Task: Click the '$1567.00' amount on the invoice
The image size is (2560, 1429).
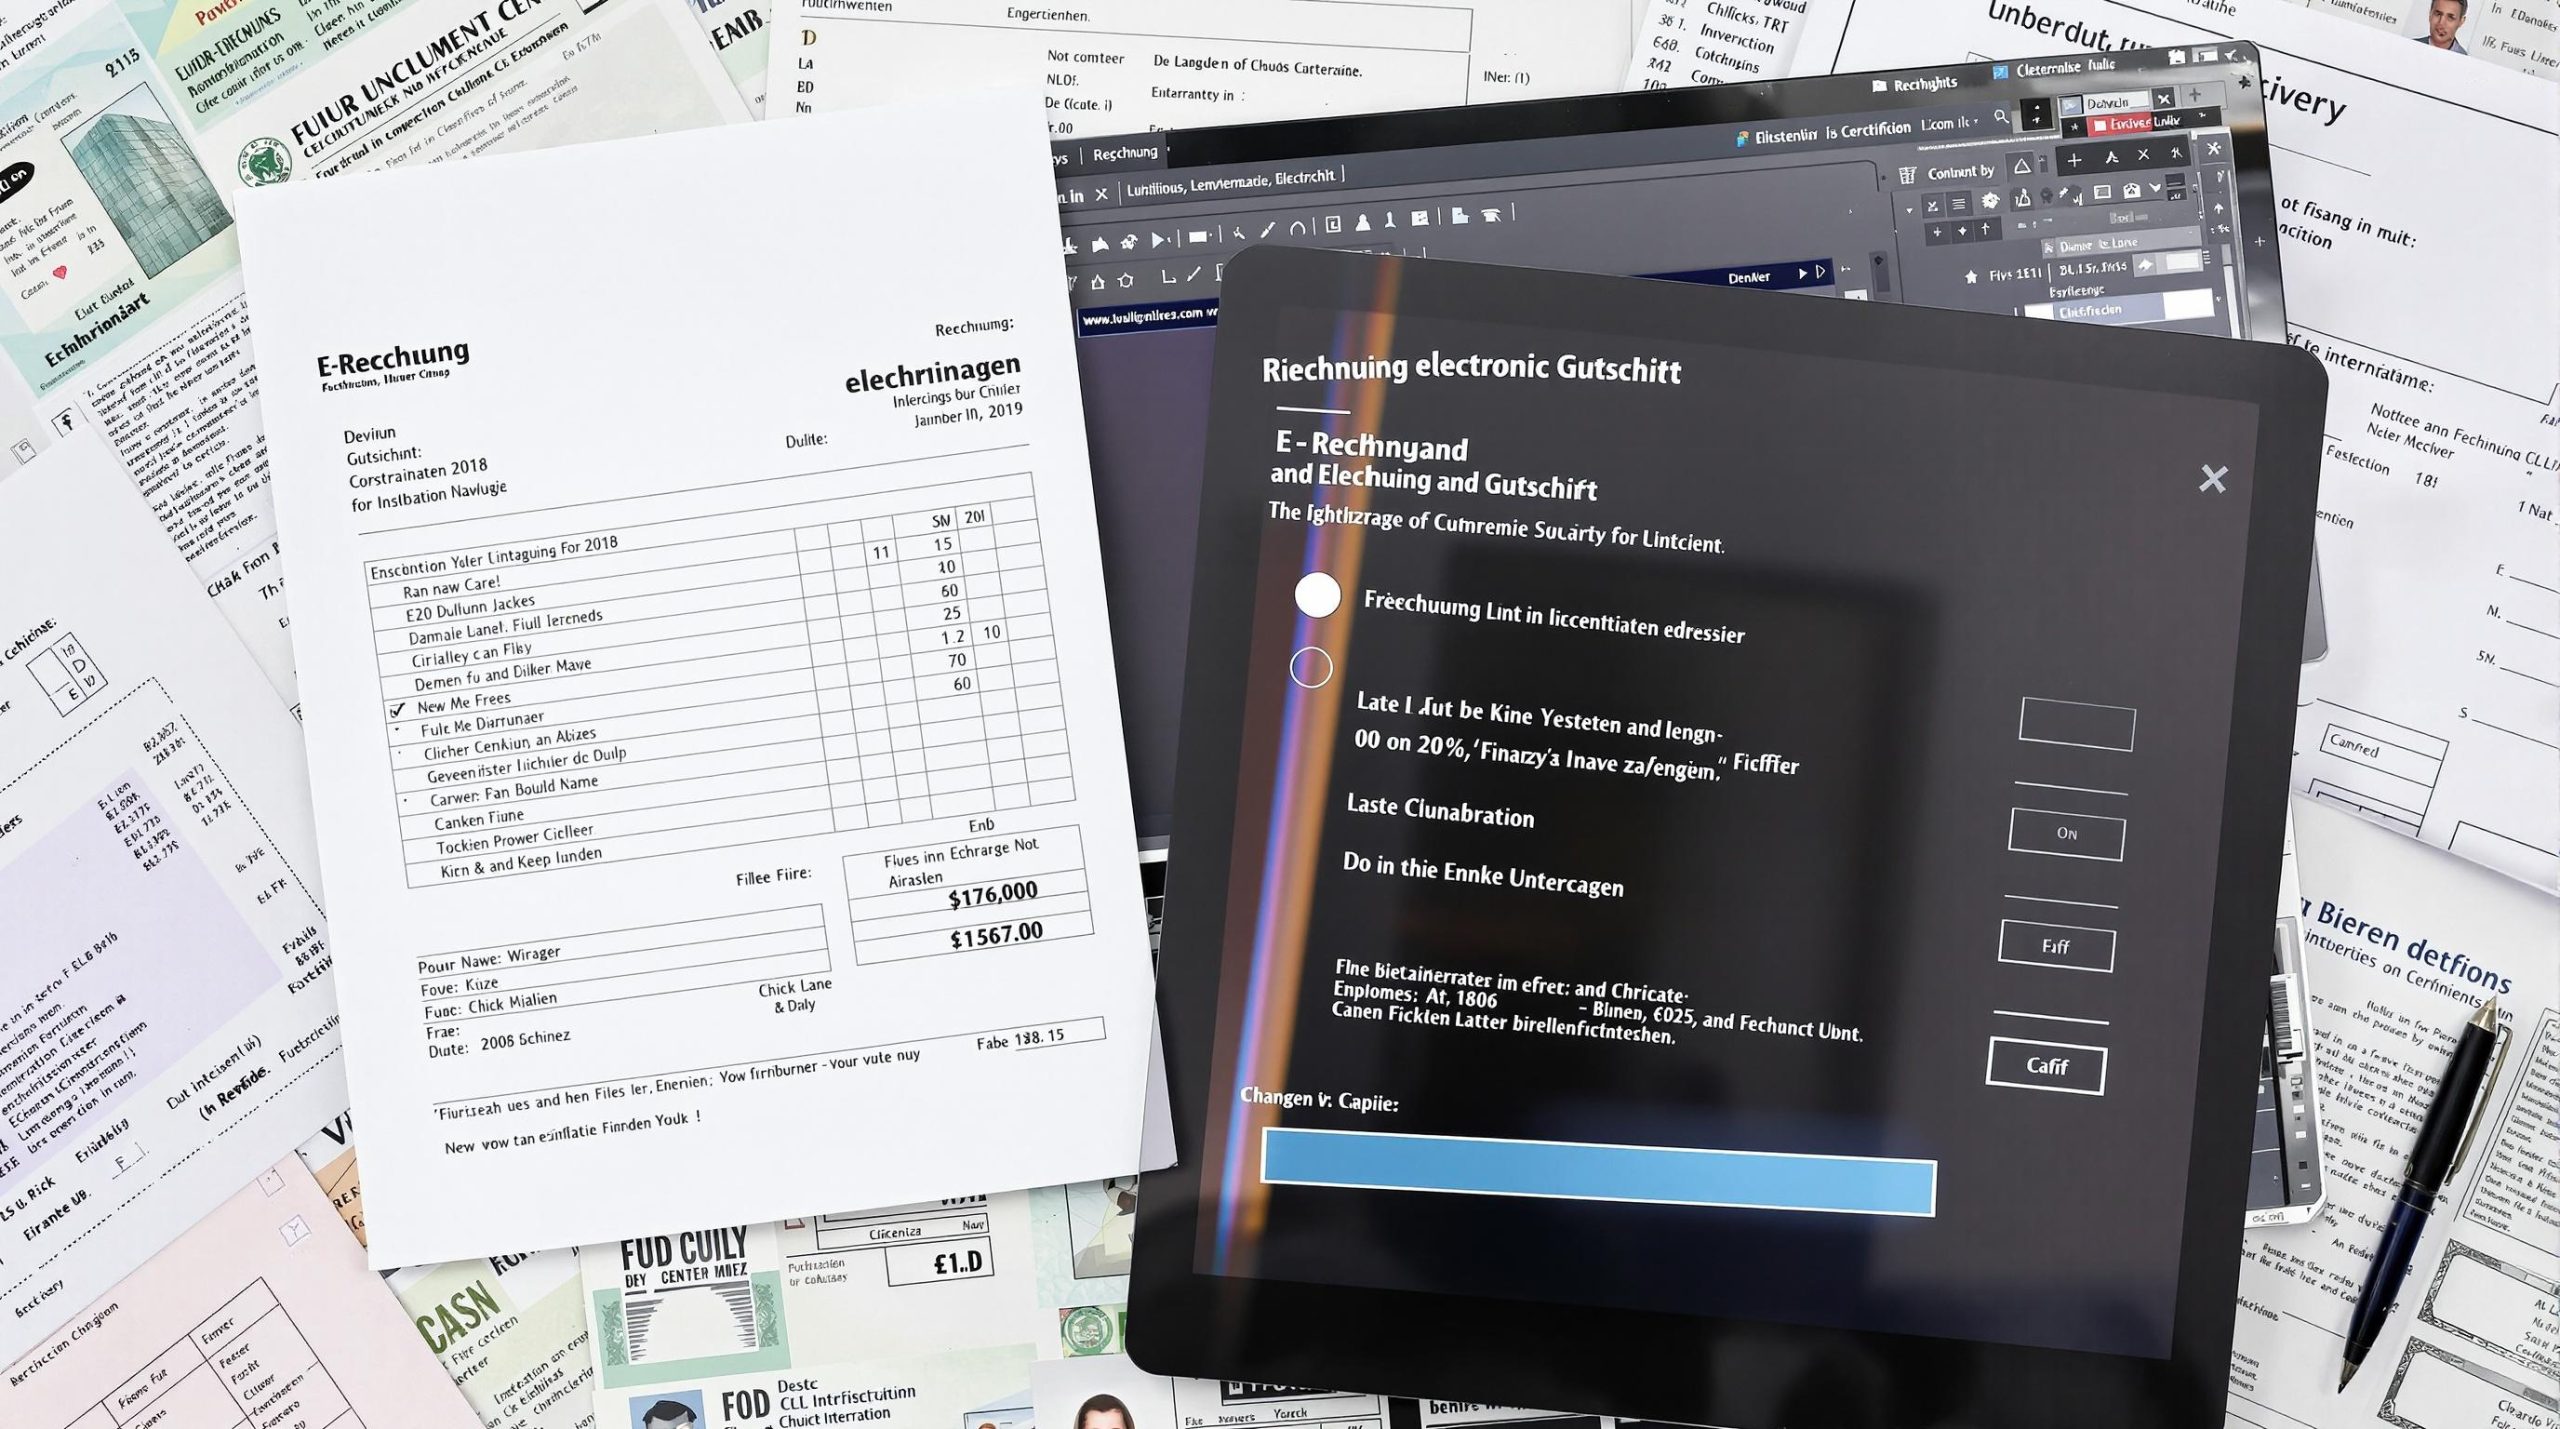Action: (996, 936)
